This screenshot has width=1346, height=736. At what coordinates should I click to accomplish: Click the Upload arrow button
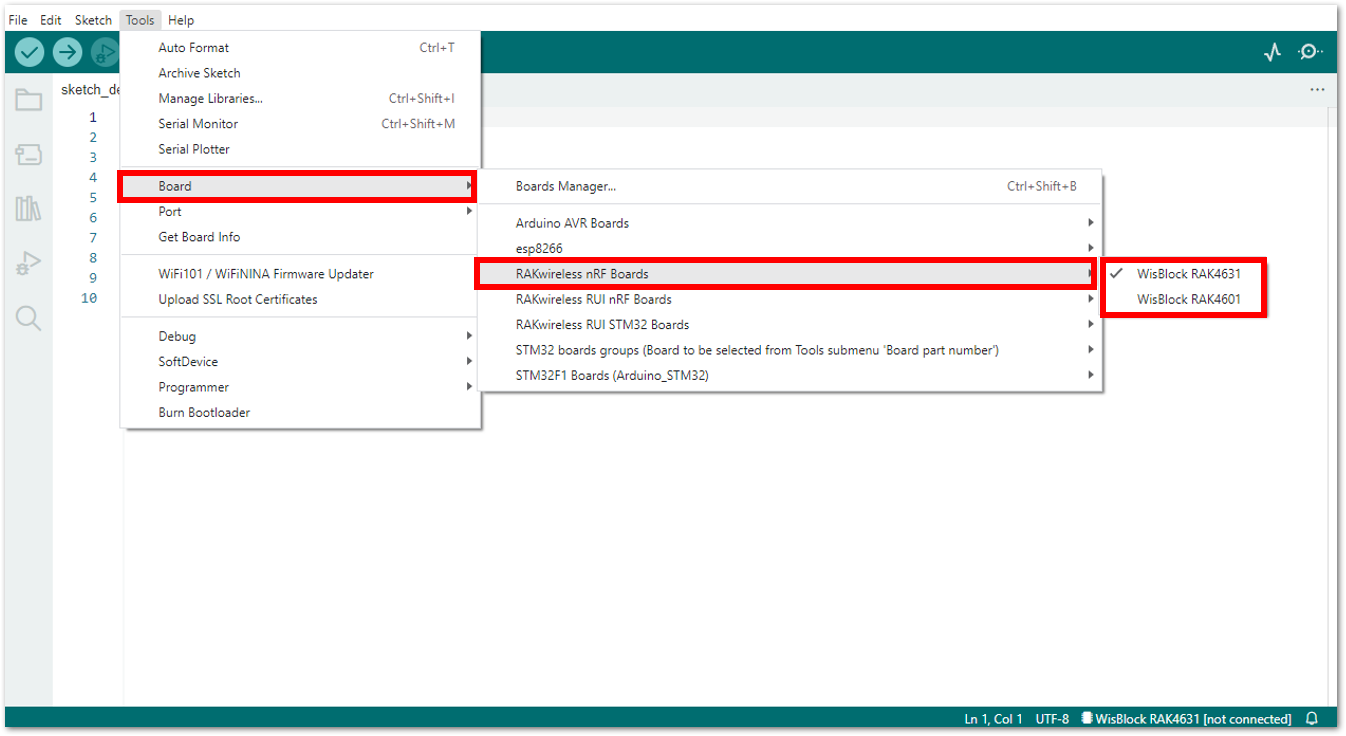point(67,52)
